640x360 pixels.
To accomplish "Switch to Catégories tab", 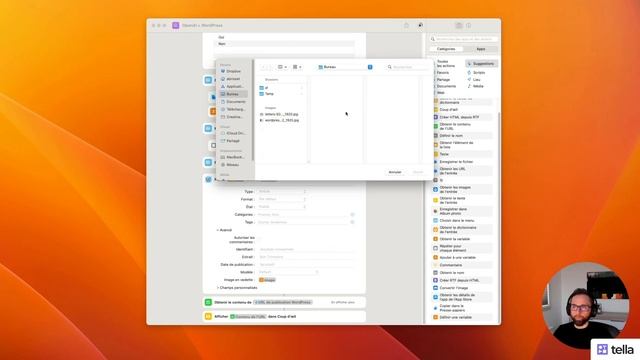I will coord(446,49).
